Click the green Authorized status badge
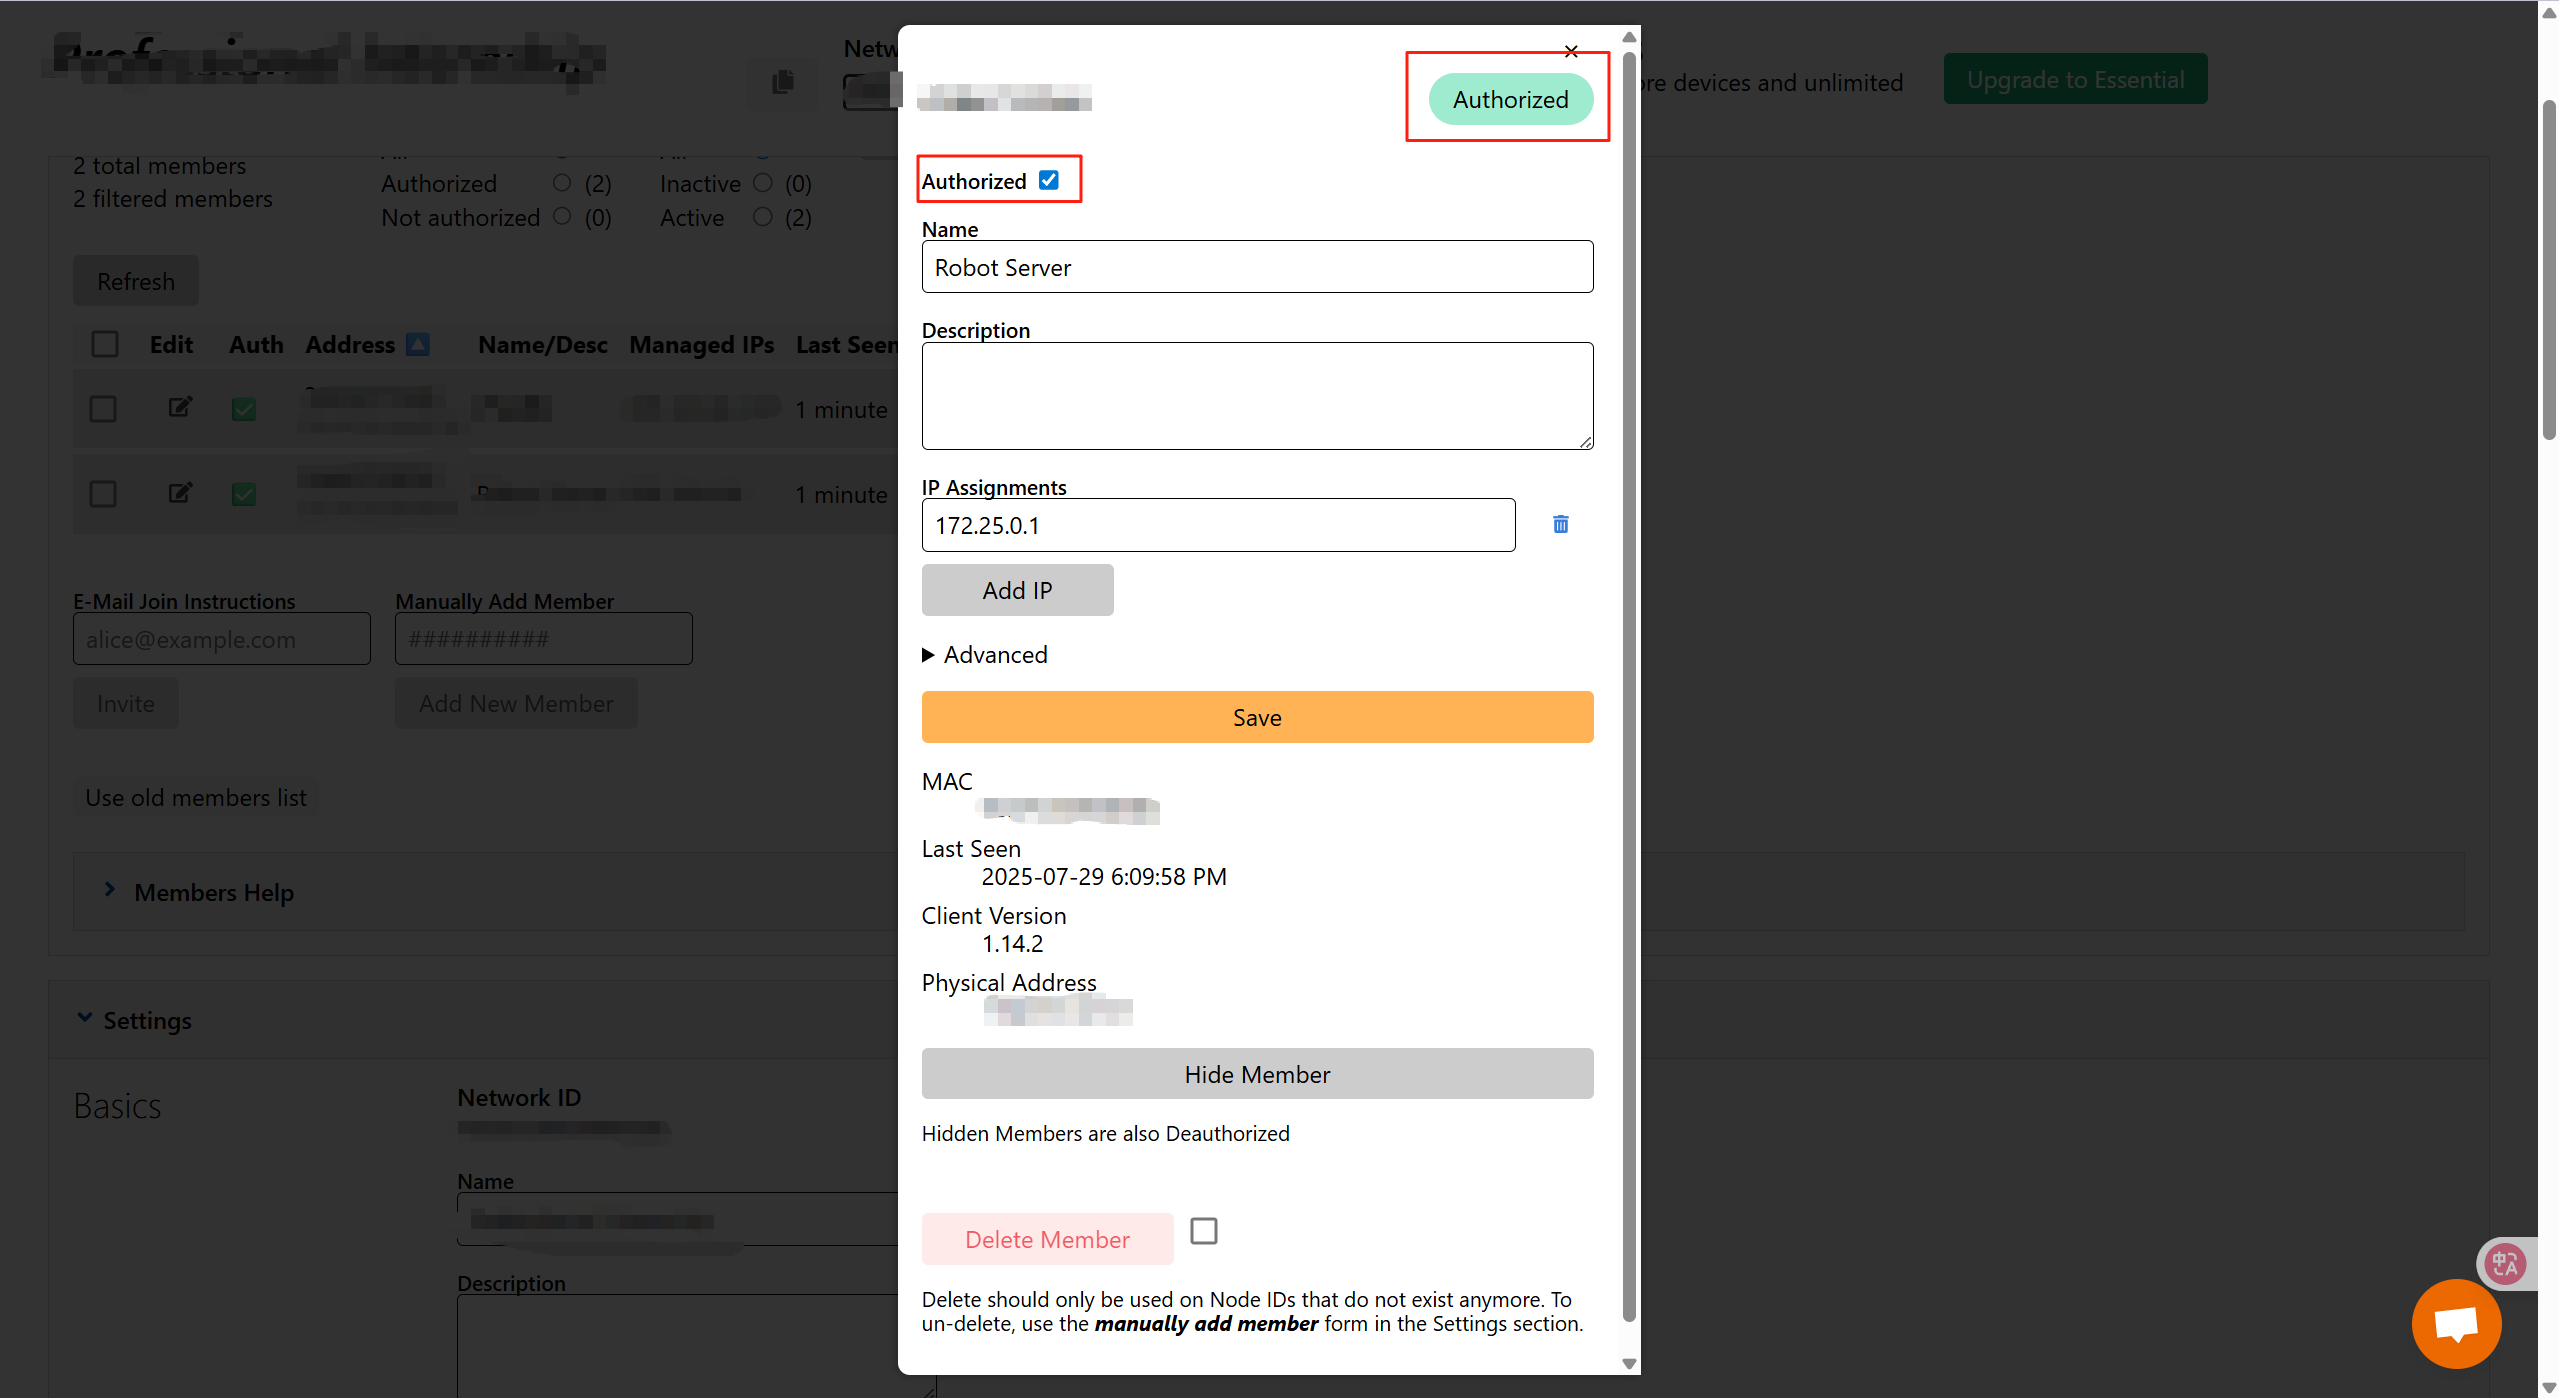 [x=1510, y=99]
